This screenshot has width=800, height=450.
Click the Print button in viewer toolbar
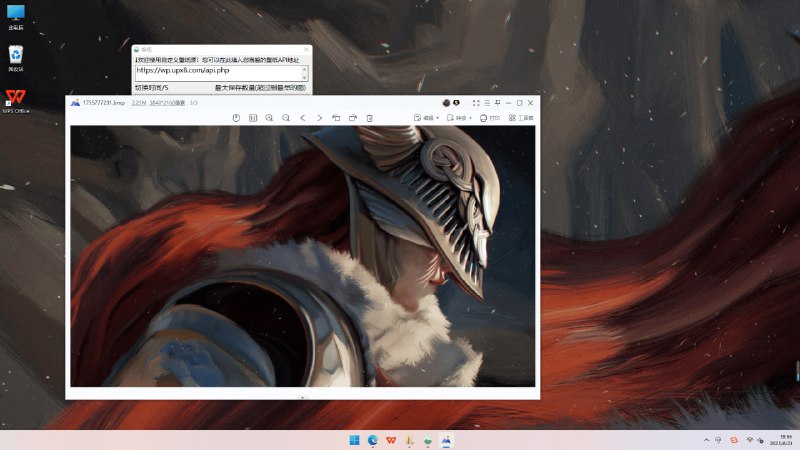490,118
